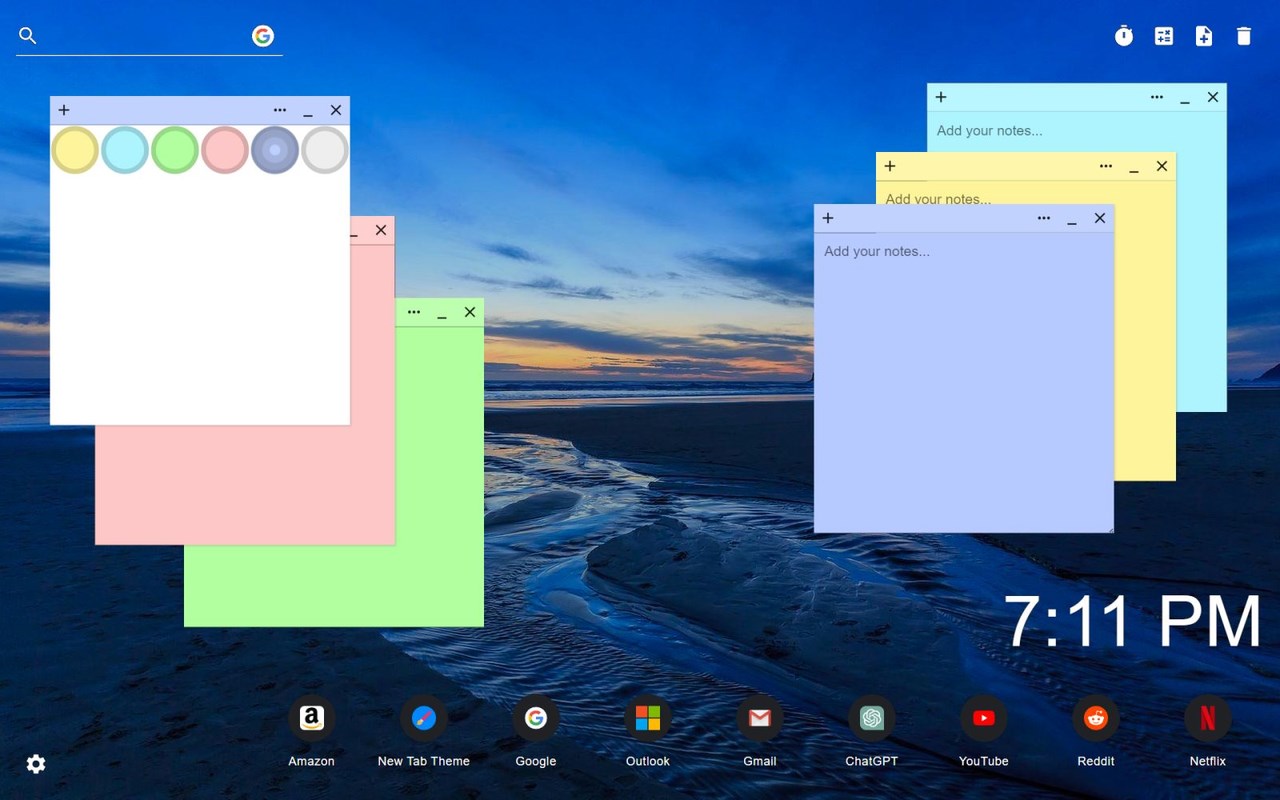Close the green note

pos(470,312)
